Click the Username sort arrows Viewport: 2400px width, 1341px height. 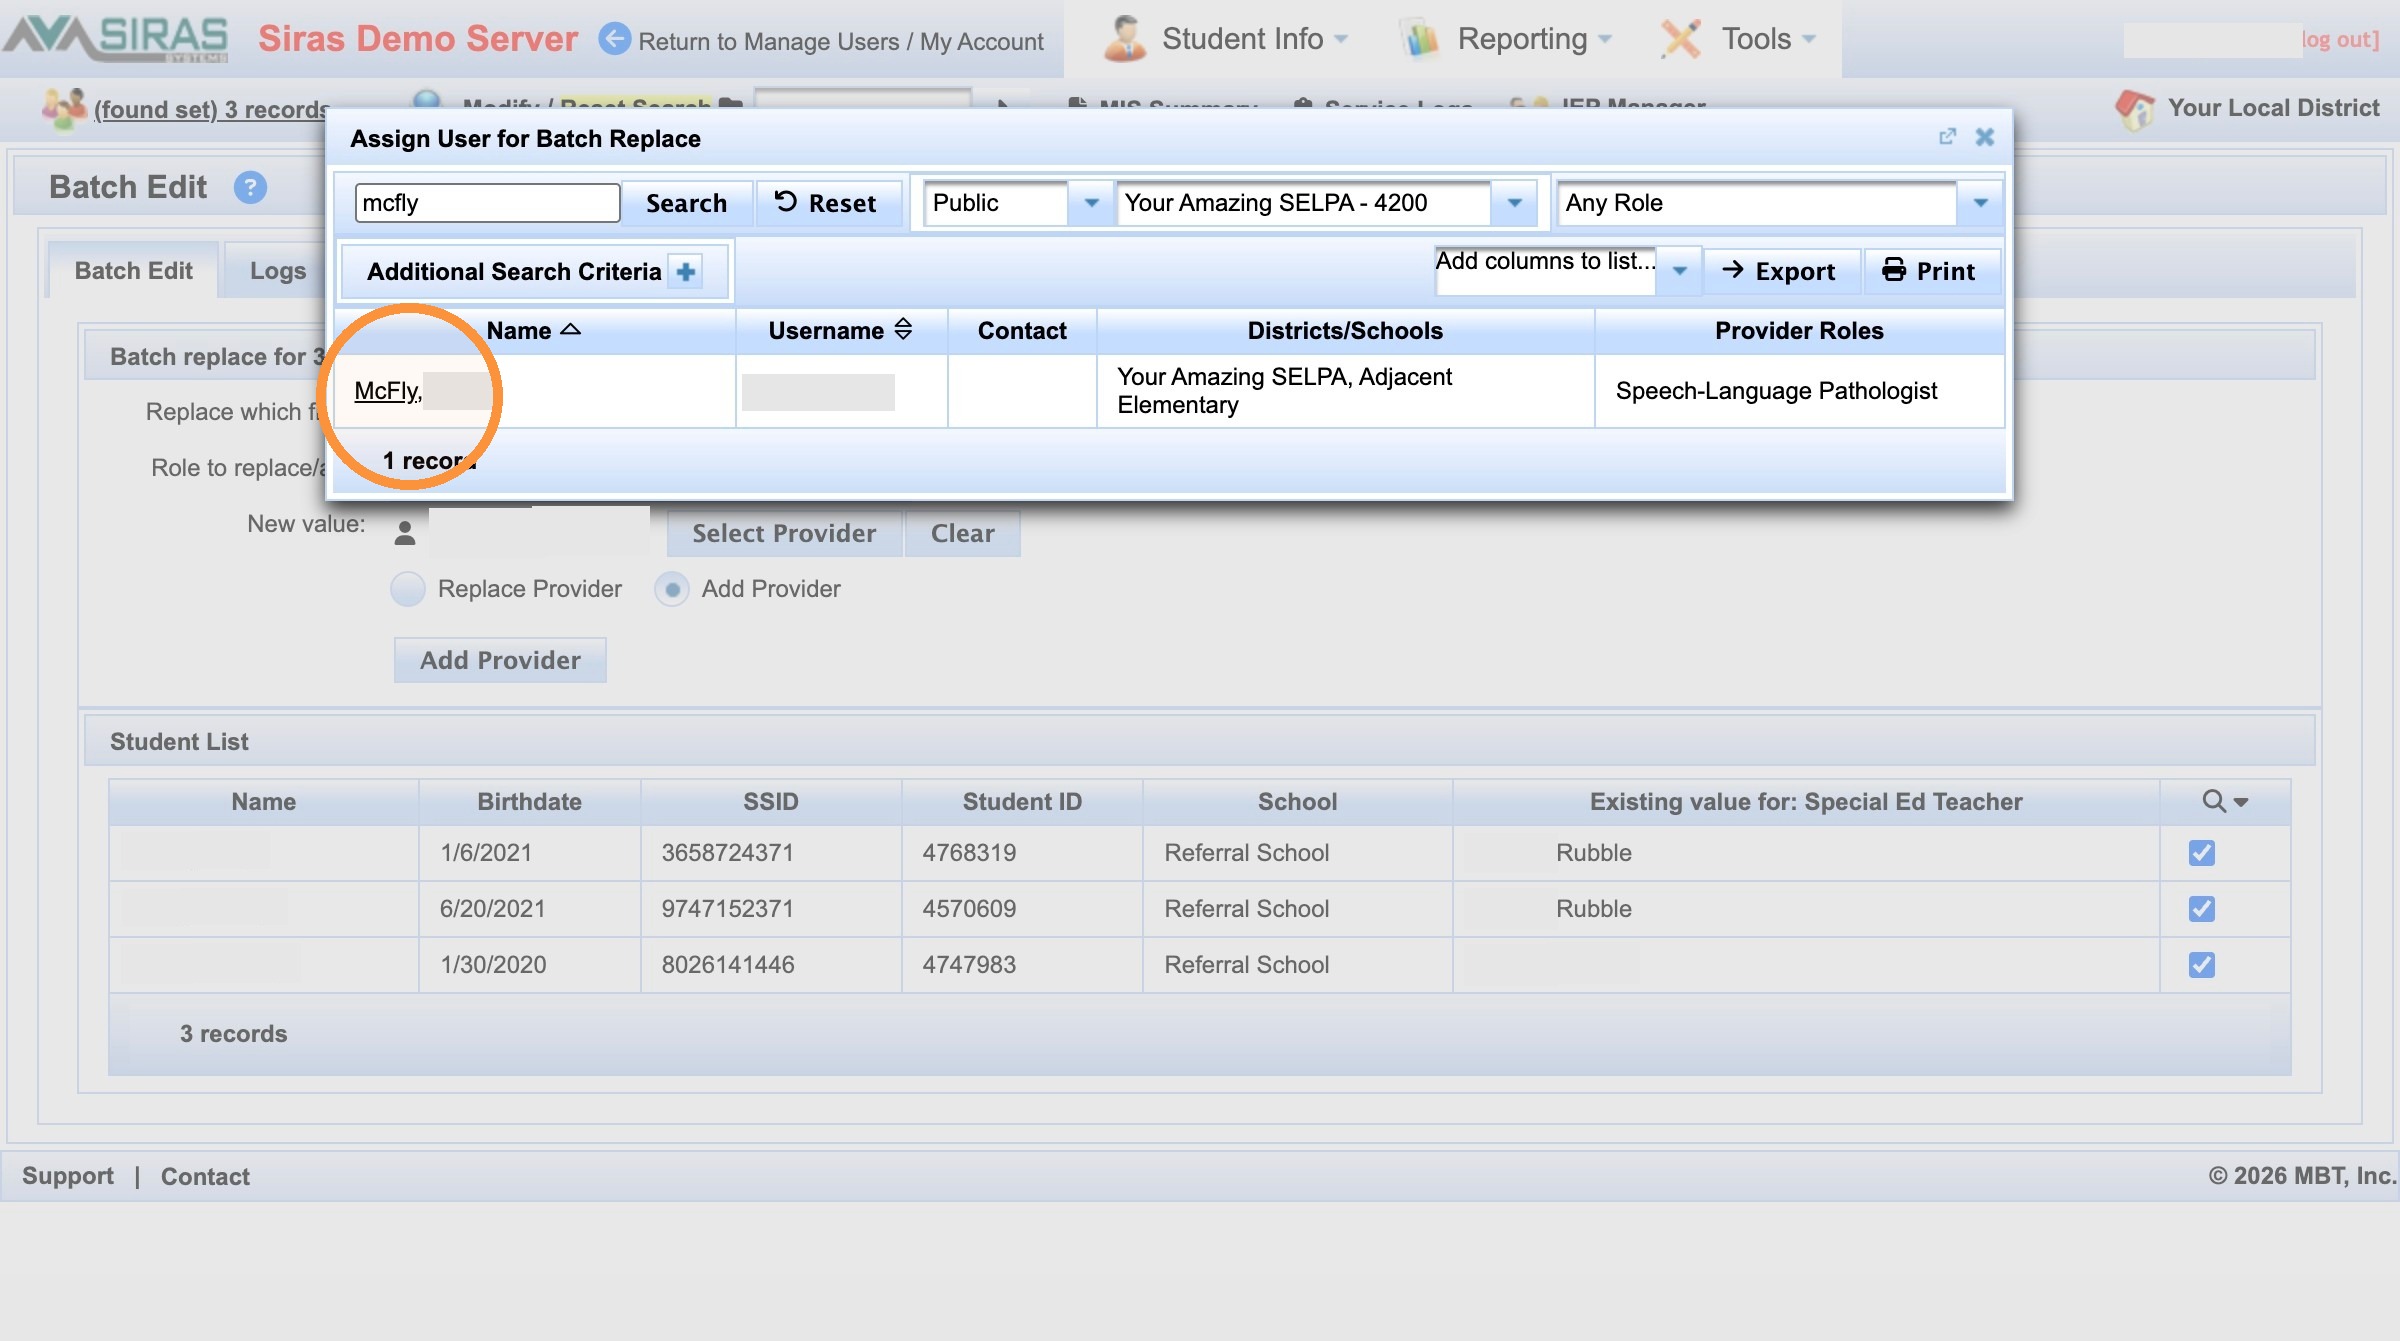(903, 329)
